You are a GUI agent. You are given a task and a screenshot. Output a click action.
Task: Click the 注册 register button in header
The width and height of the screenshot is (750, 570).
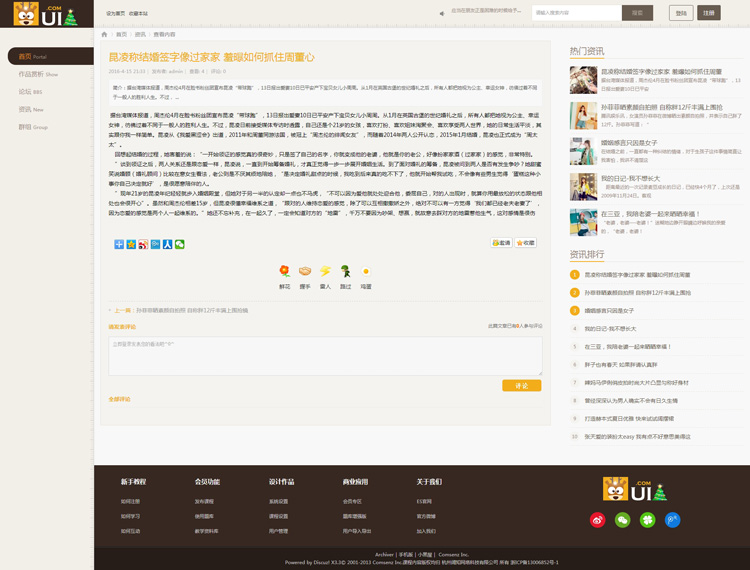pyautogui.click(x=709, y=13)
